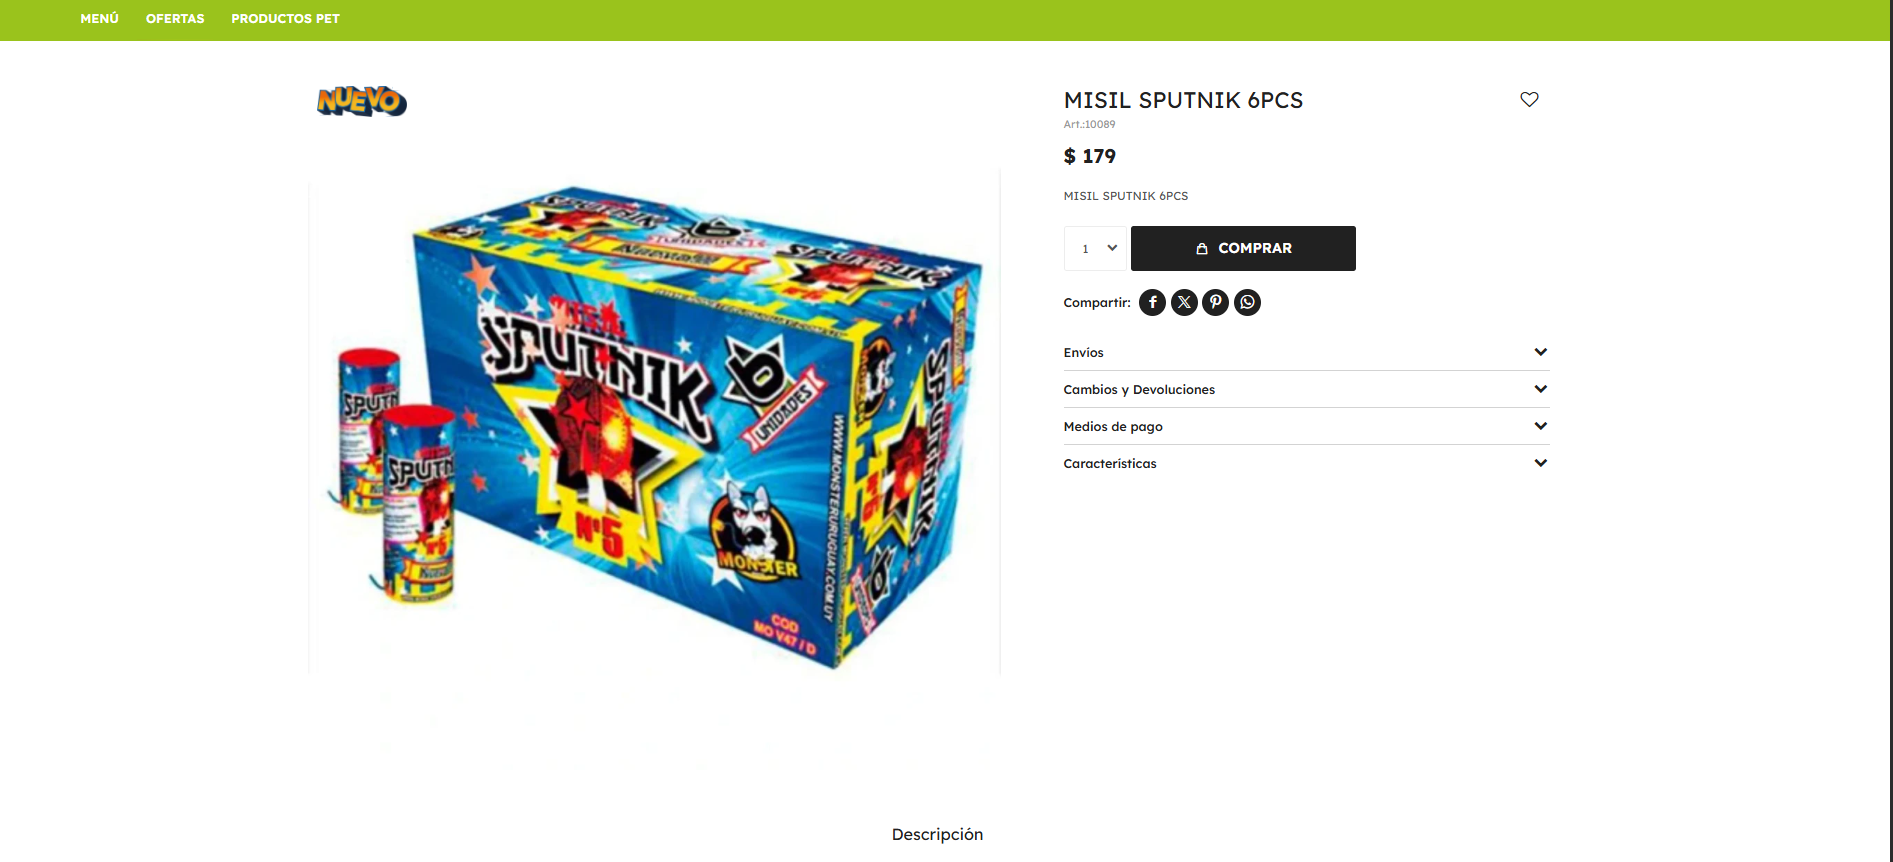The image size is (1893, 862).
Task: Open the MENÚ navigation item
Action: point(99,19)
